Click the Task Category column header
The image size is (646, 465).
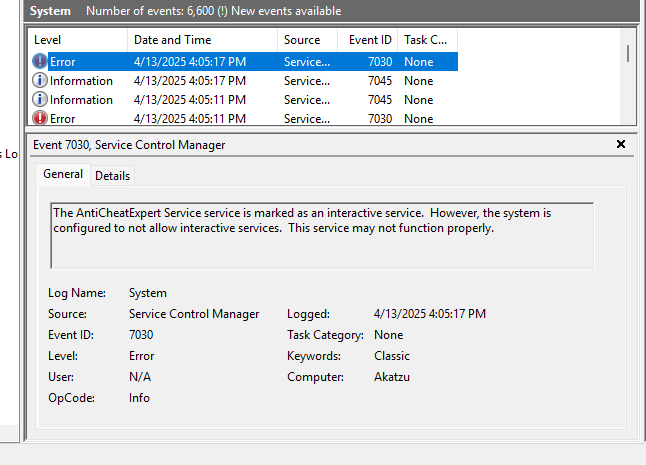426,40
